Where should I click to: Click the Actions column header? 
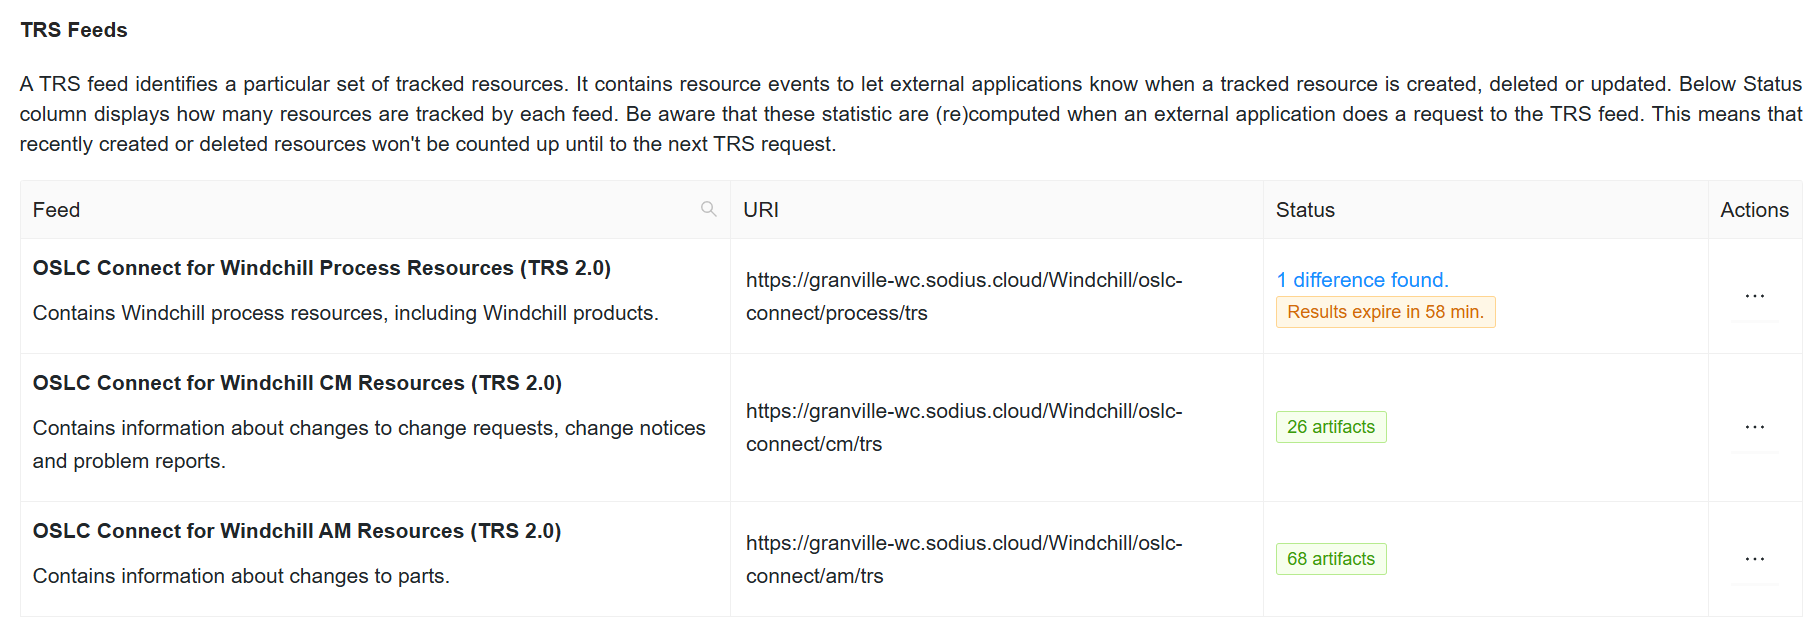click(x=1754, y=210)
